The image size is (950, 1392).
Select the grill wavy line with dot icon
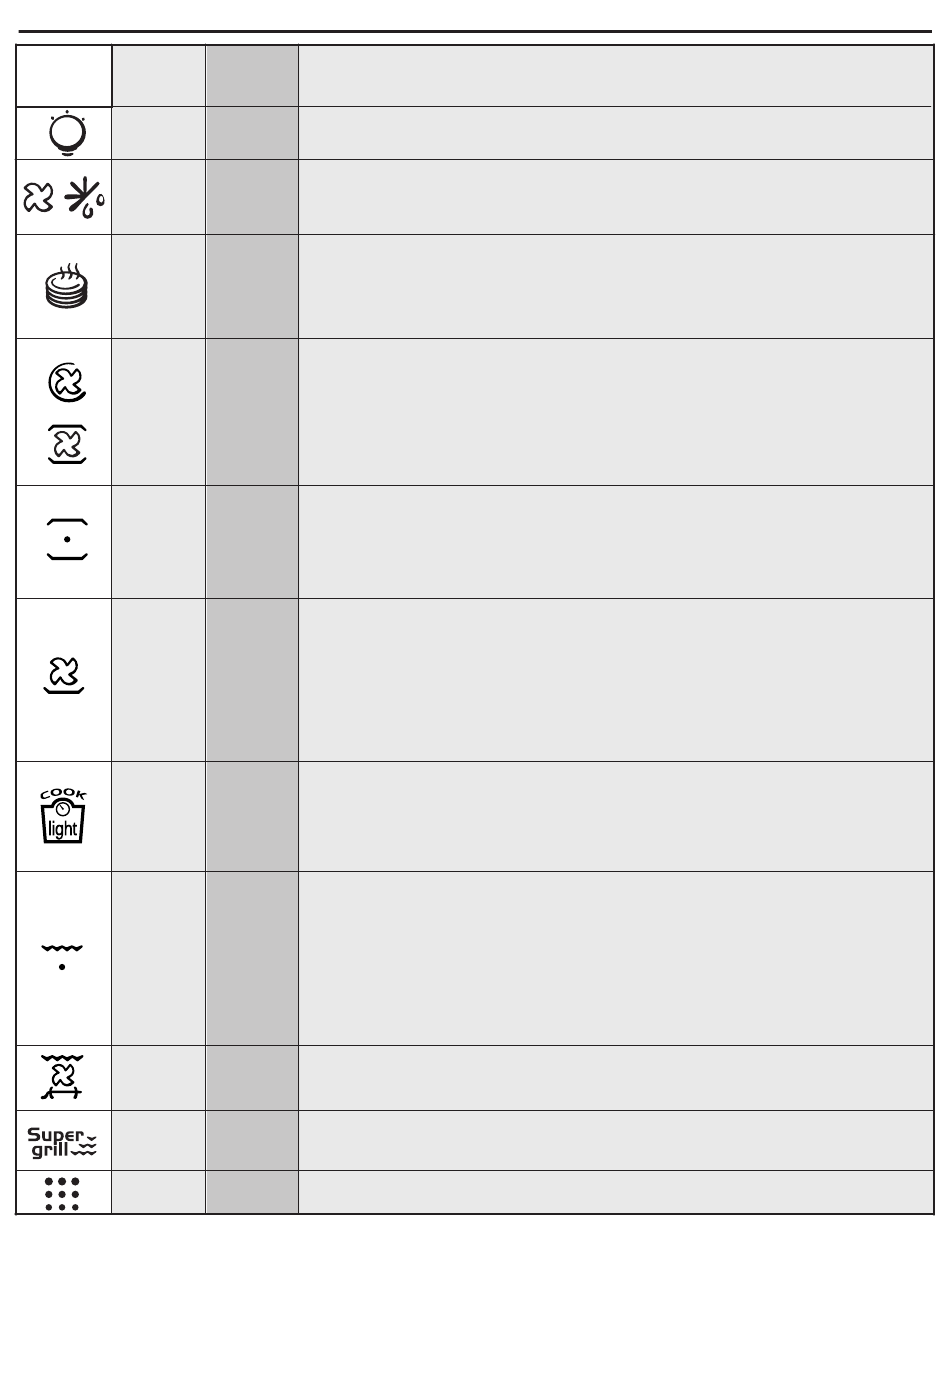62,955
